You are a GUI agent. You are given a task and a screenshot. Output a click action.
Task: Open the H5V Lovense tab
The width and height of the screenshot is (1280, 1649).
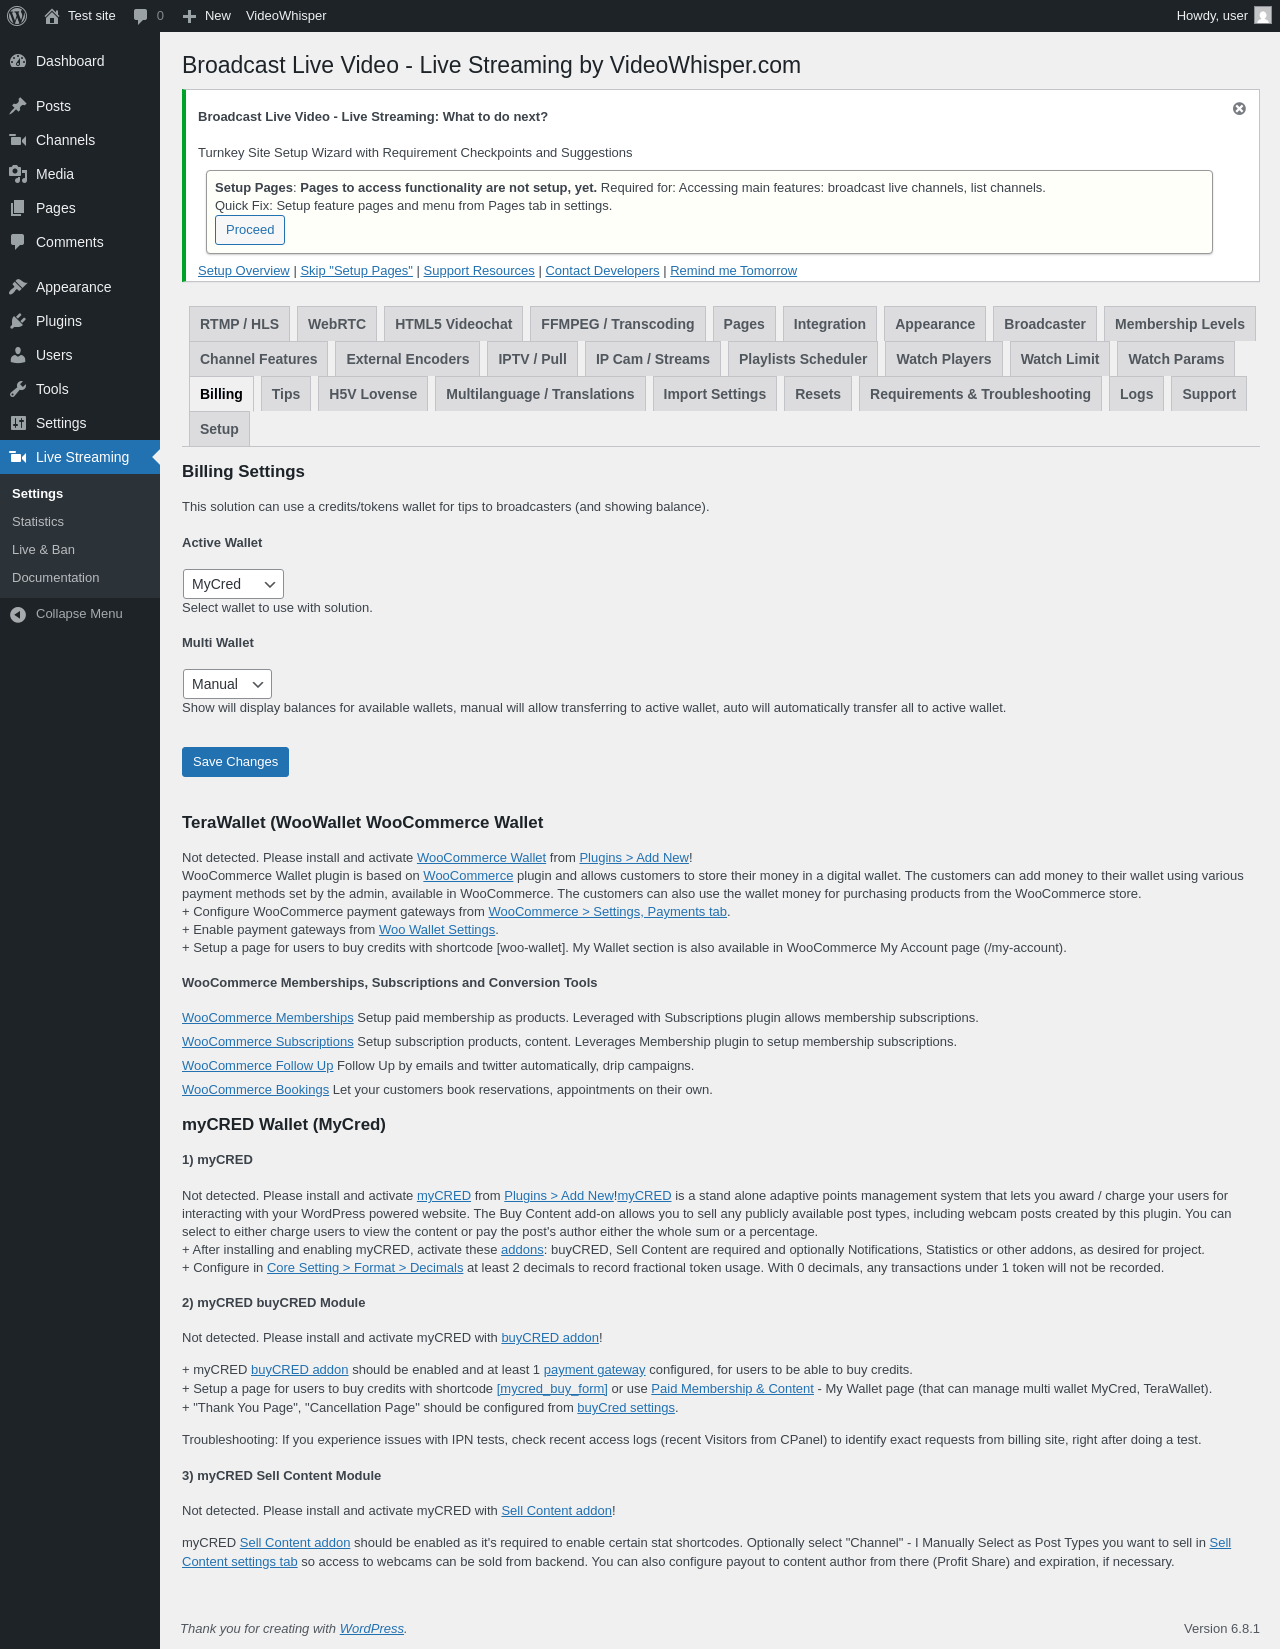click(x=373, y=394)
